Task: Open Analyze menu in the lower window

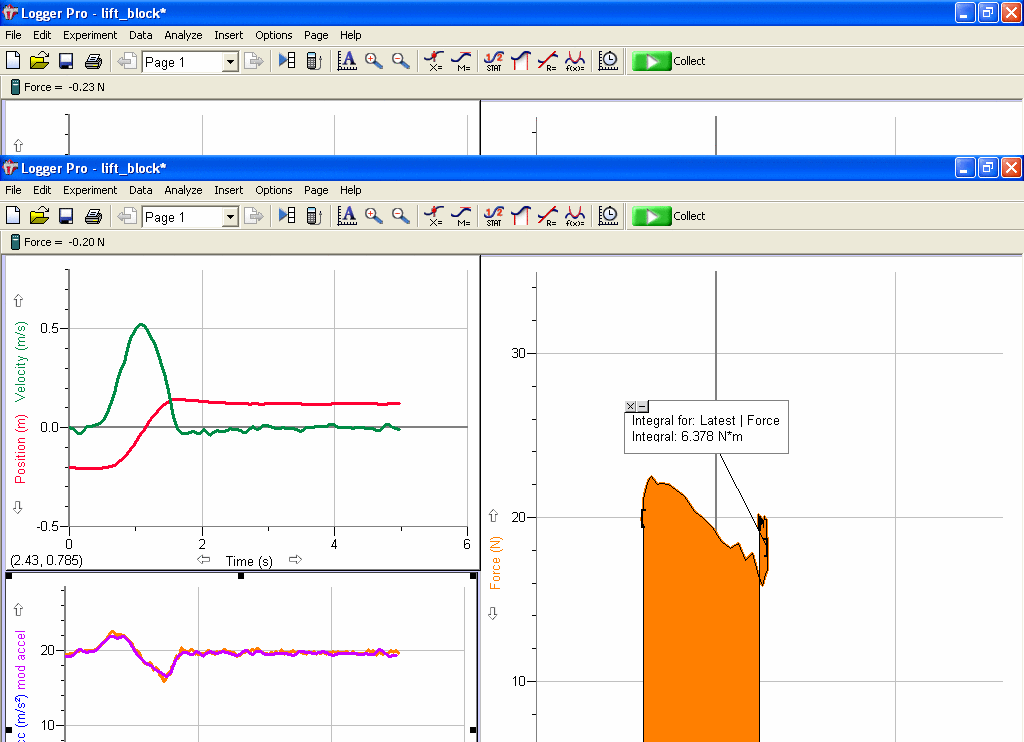Action: pyautogui.click(x=183, y=190)
